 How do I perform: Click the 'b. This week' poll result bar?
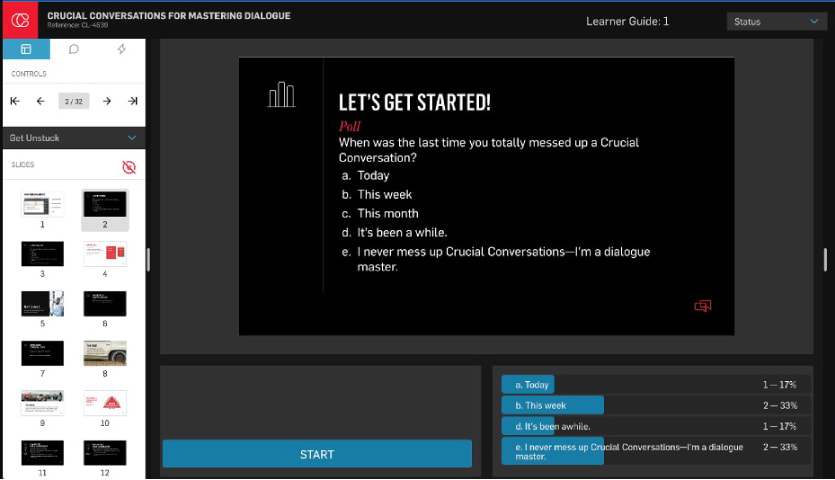pyautogui.click(x=553, y=405)
